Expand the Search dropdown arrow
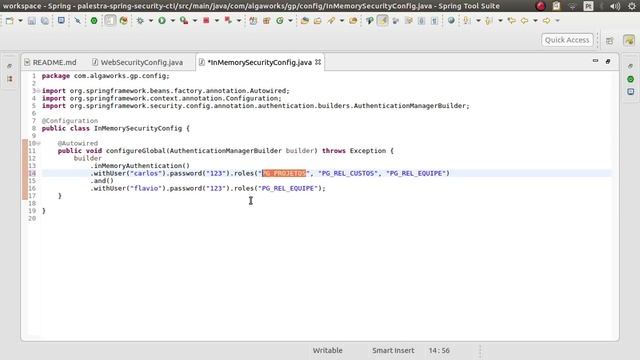 342,20
